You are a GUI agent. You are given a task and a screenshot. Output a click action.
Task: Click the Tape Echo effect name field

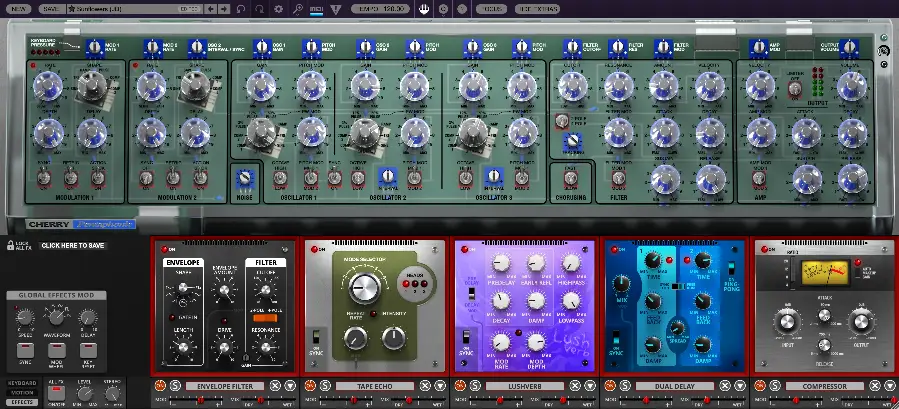tap(375, 386)
